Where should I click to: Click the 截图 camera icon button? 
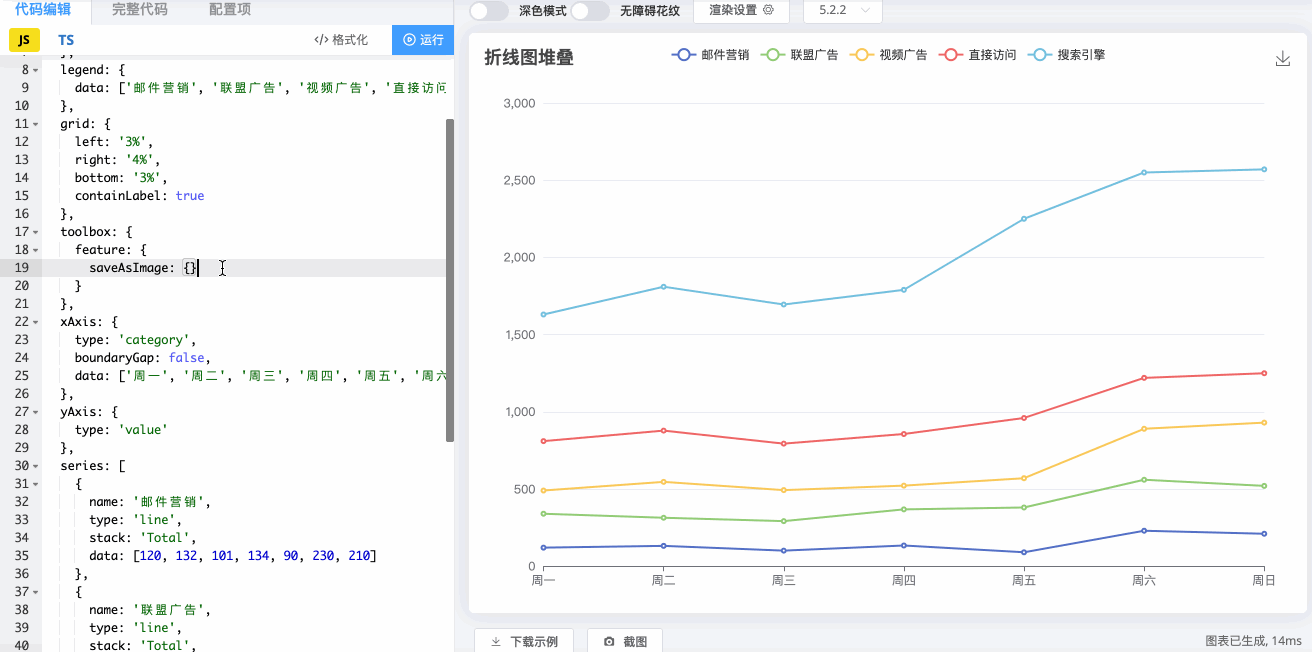point(609,641)
